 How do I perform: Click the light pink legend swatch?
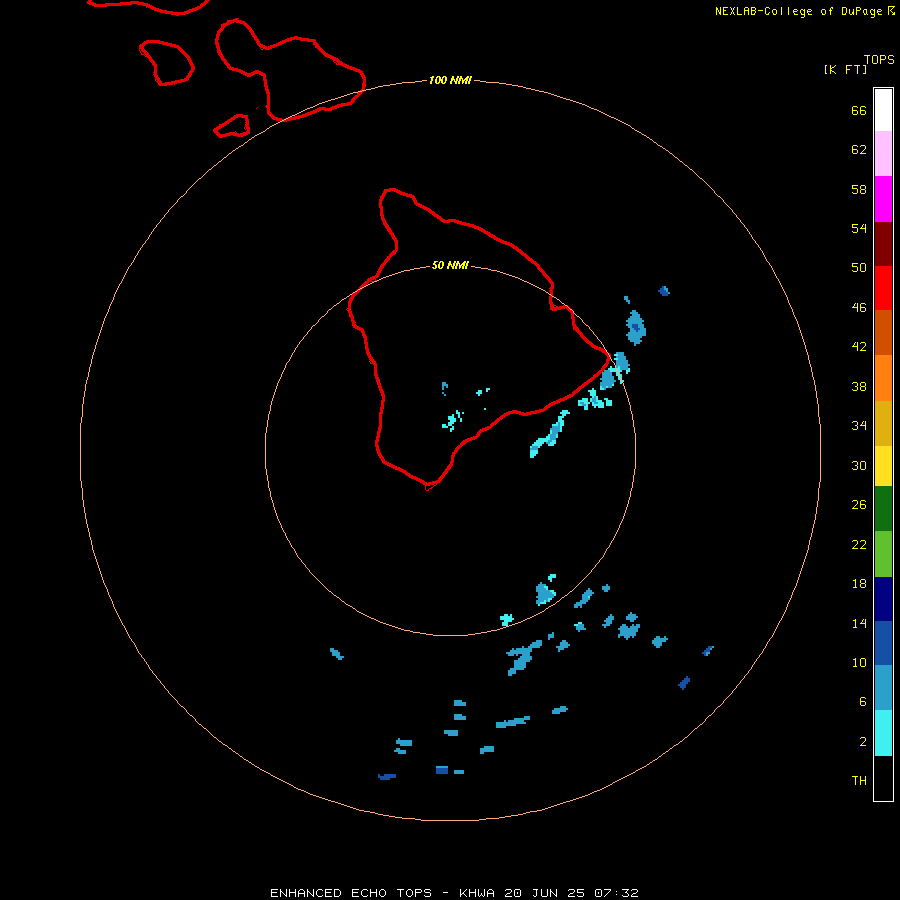(883, 154)
